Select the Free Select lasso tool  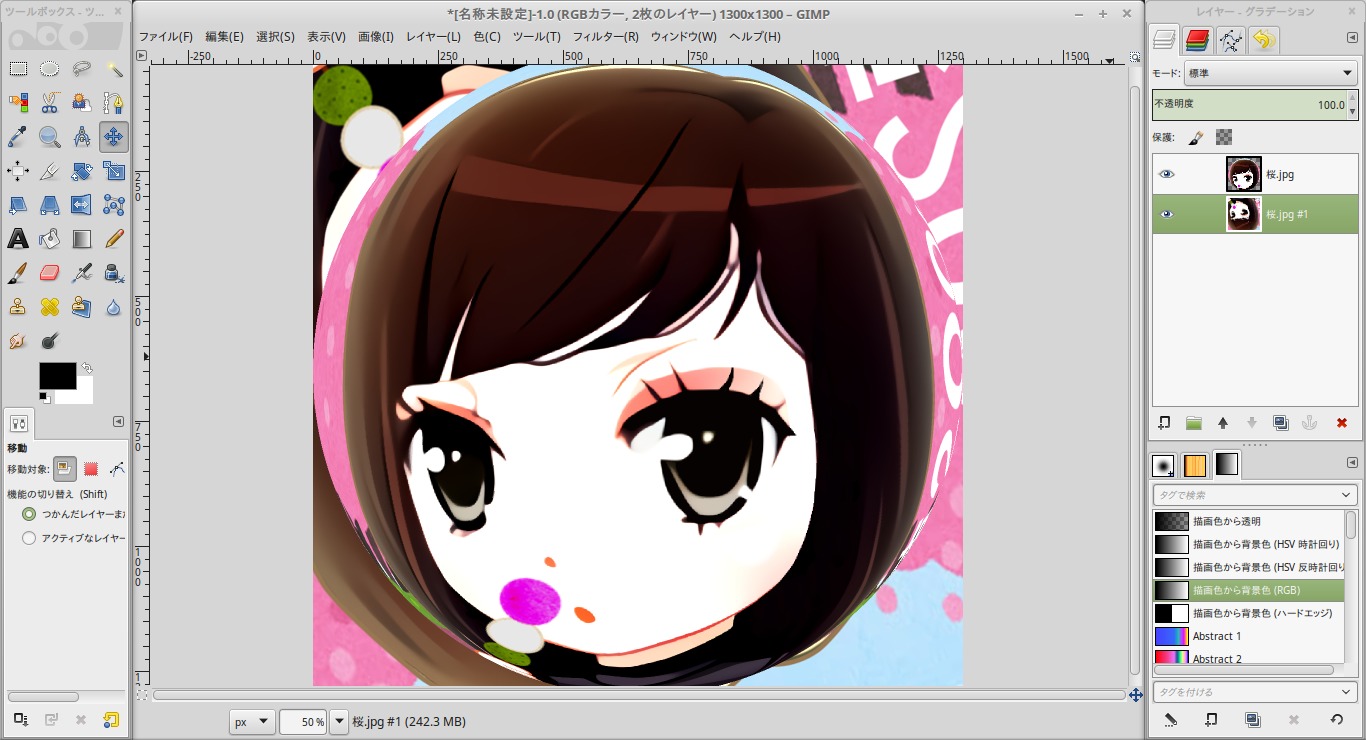[82, 69]
